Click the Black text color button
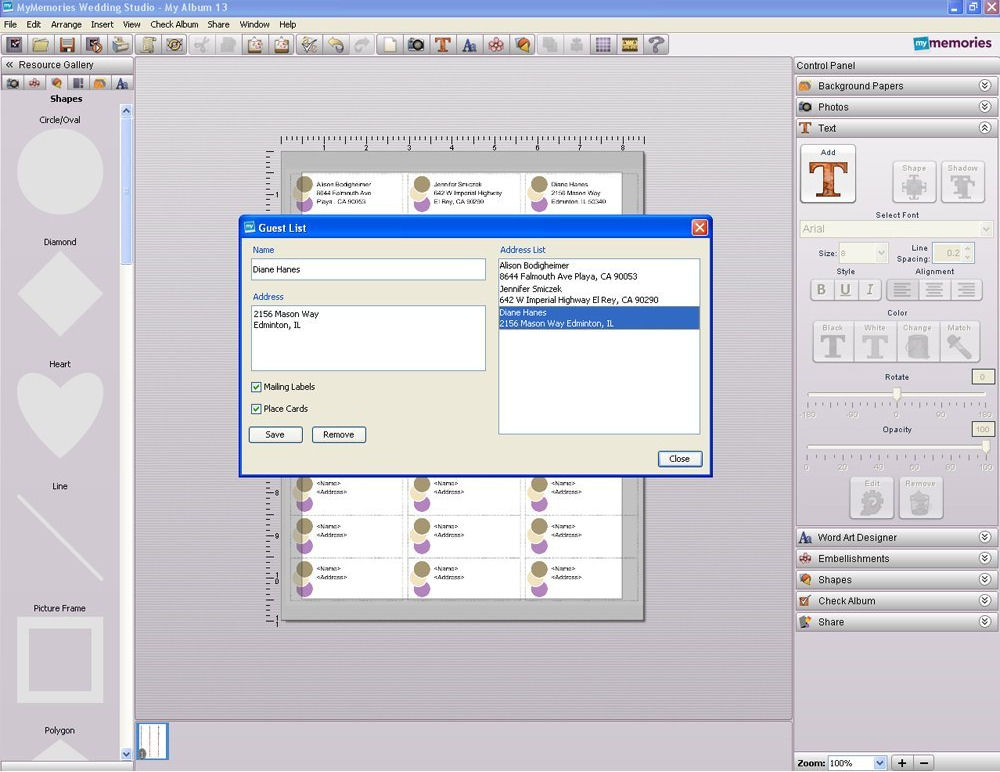This screenshot has width=1000, height=772. pos(832,342)
